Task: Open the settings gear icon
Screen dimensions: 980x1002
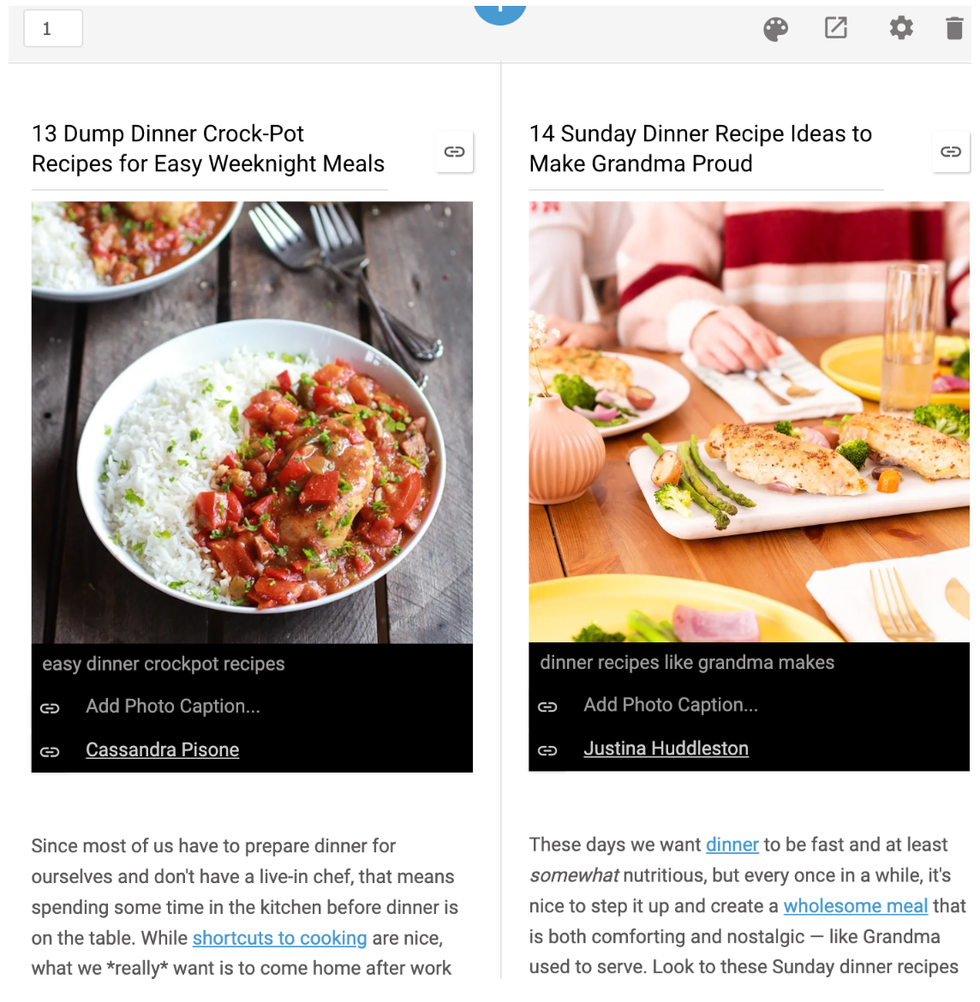Action: tap(901, 28)
